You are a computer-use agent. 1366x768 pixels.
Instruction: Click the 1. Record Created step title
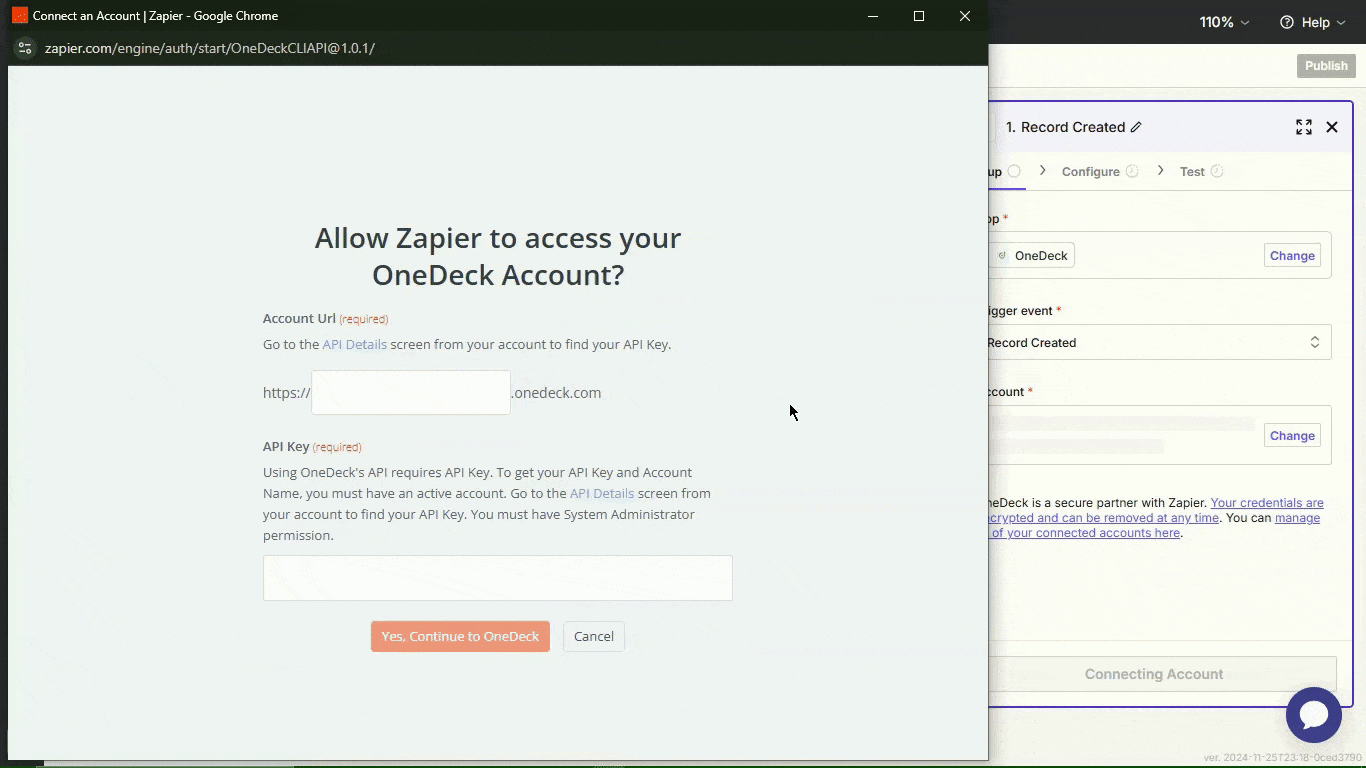click(1065, 127)
